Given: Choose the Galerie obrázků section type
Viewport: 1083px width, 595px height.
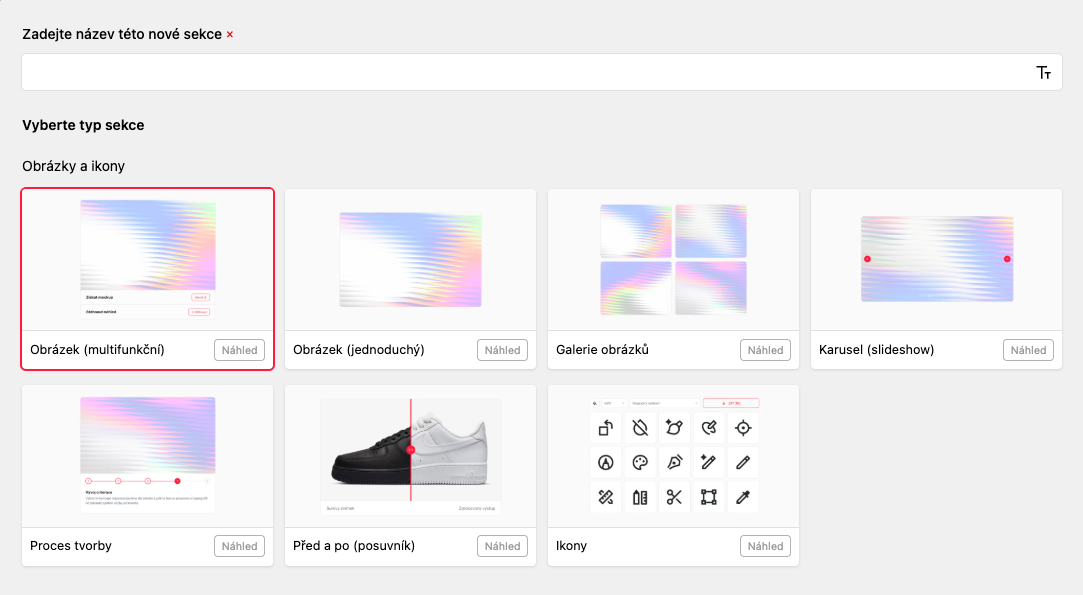Looking at the screenshot, I should (673, 279).
